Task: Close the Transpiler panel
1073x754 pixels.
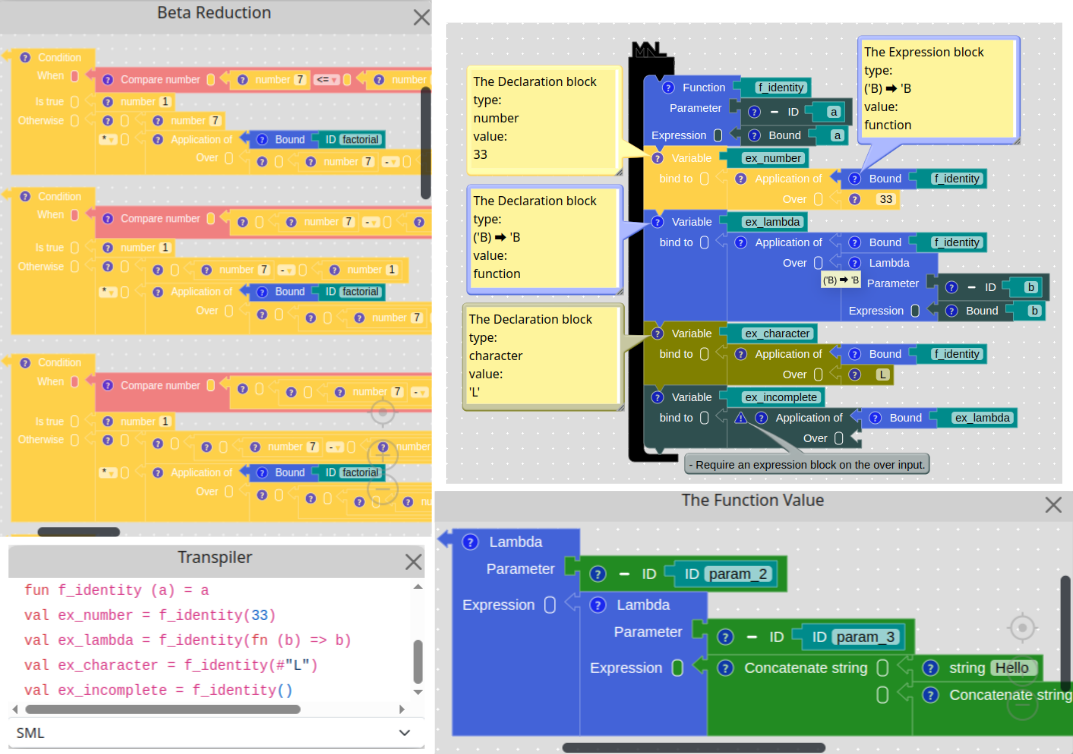Action: [413, 562]
